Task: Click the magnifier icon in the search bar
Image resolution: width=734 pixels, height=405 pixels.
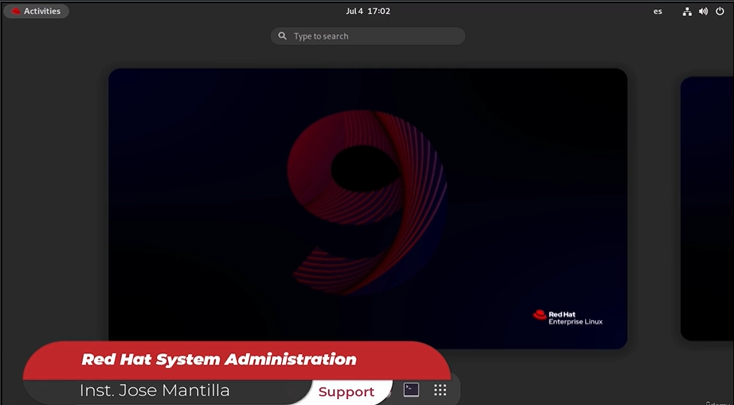Action: [282, 36]
